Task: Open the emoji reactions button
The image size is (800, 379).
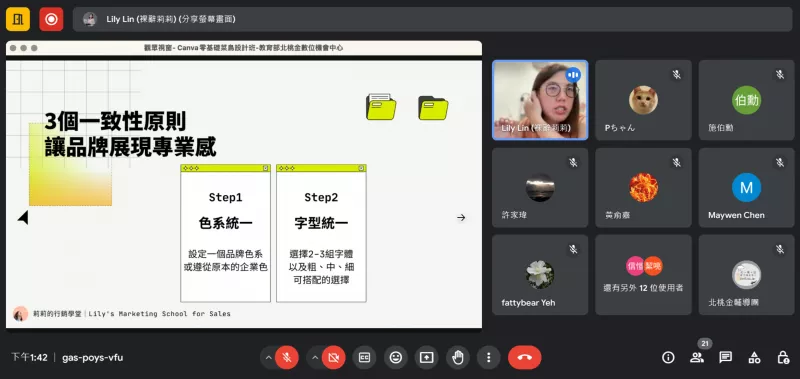Action: 395,358
